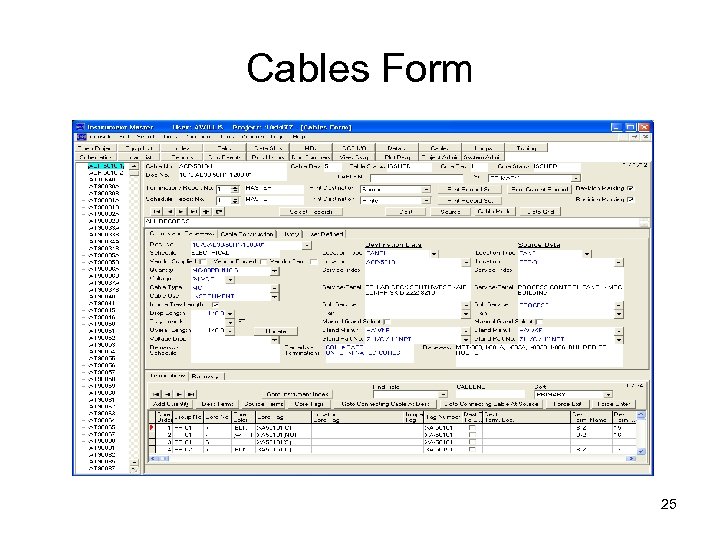Image resolution: width=720 pixels, height=540 pixels.
Task: Open the System Admin toolbar button
Action: pos(482,157)
